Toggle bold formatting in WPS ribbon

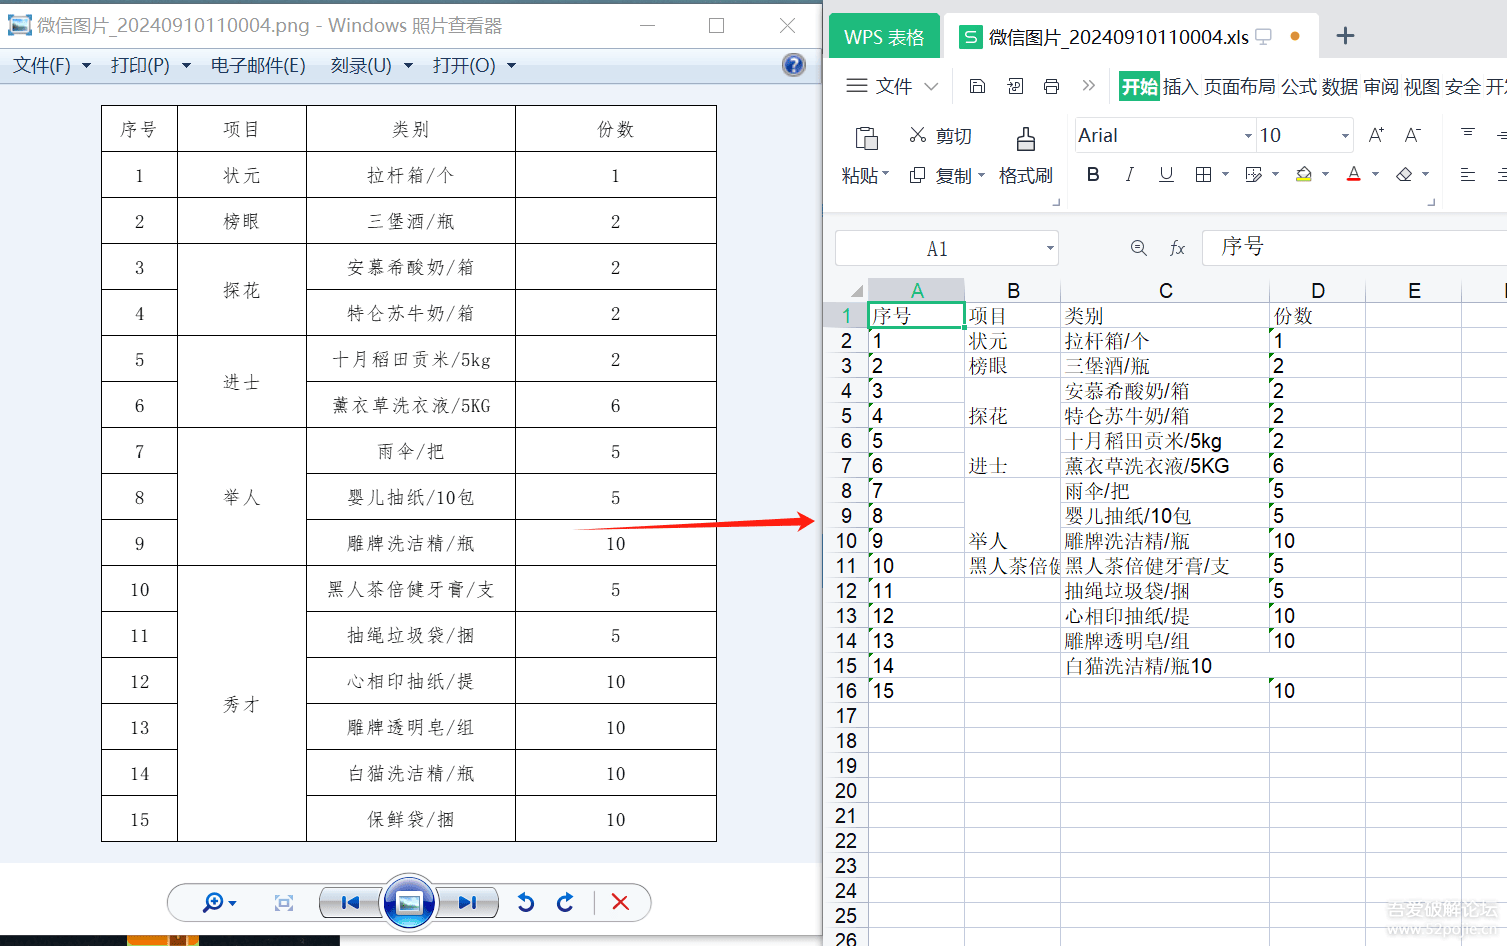1093,173
